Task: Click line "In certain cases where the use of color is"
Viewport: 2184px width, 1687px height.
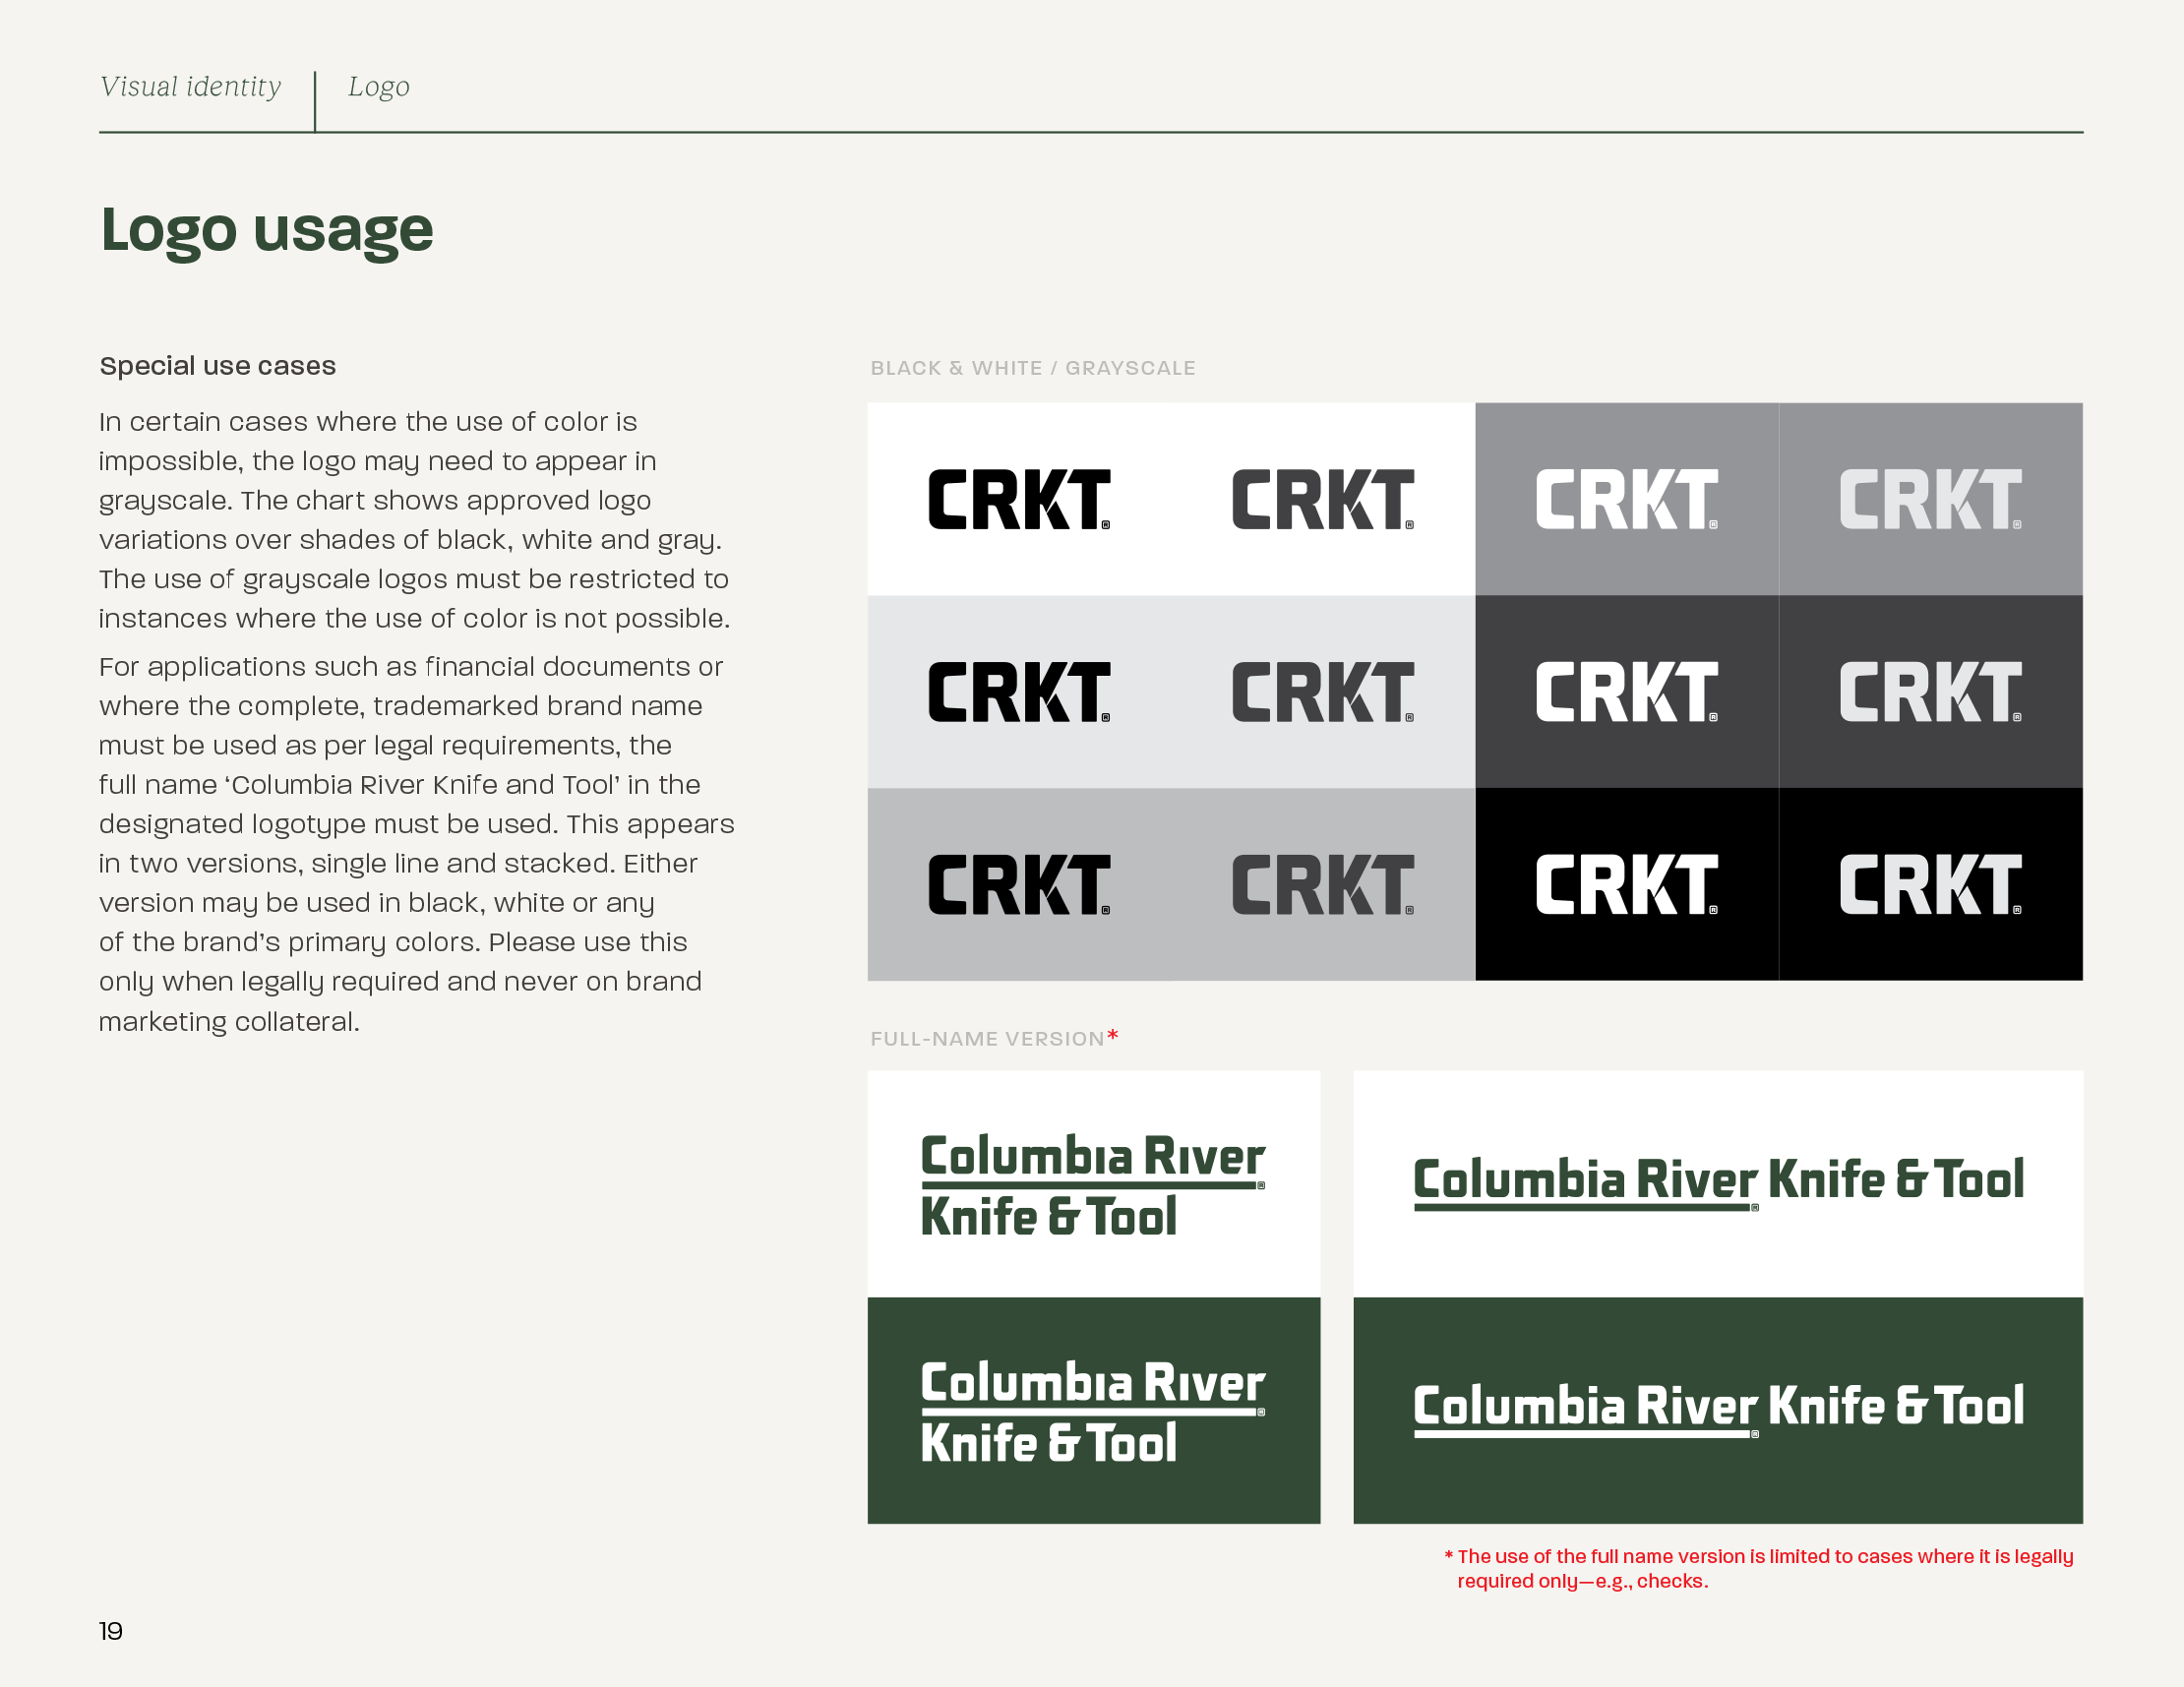Action: (x=368, y=422)
